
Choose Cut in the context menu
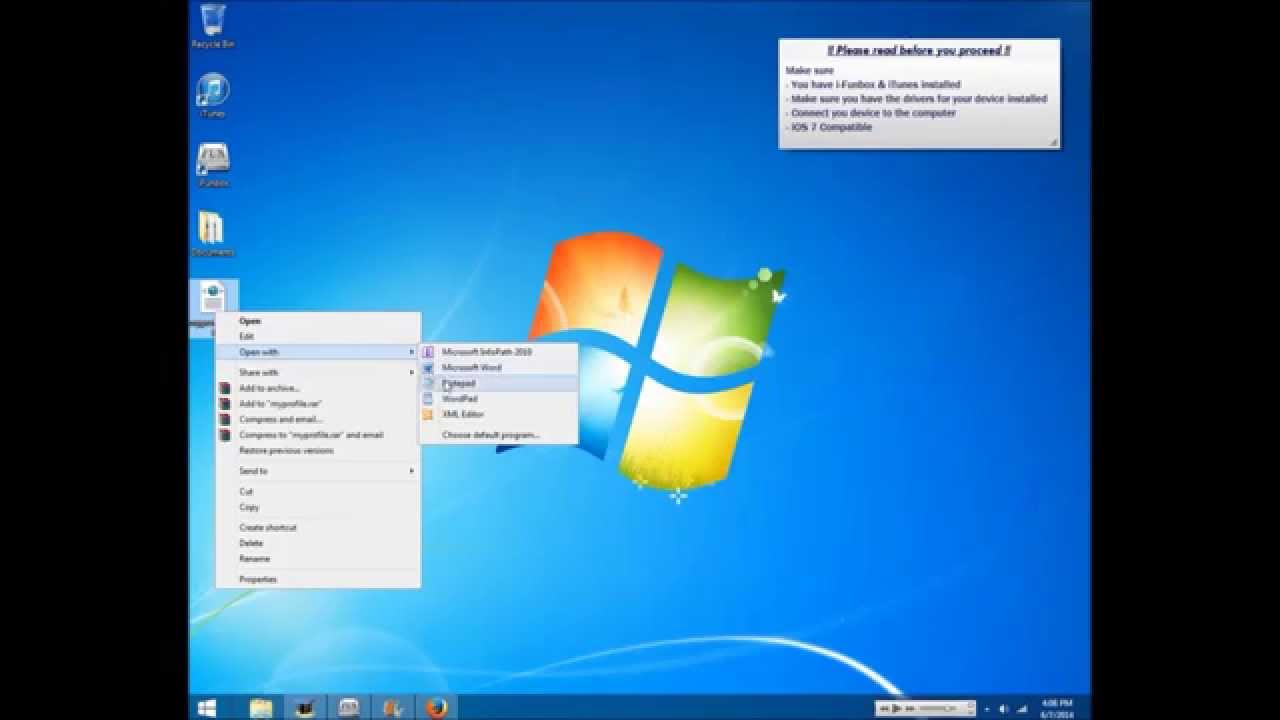[318, 491]
